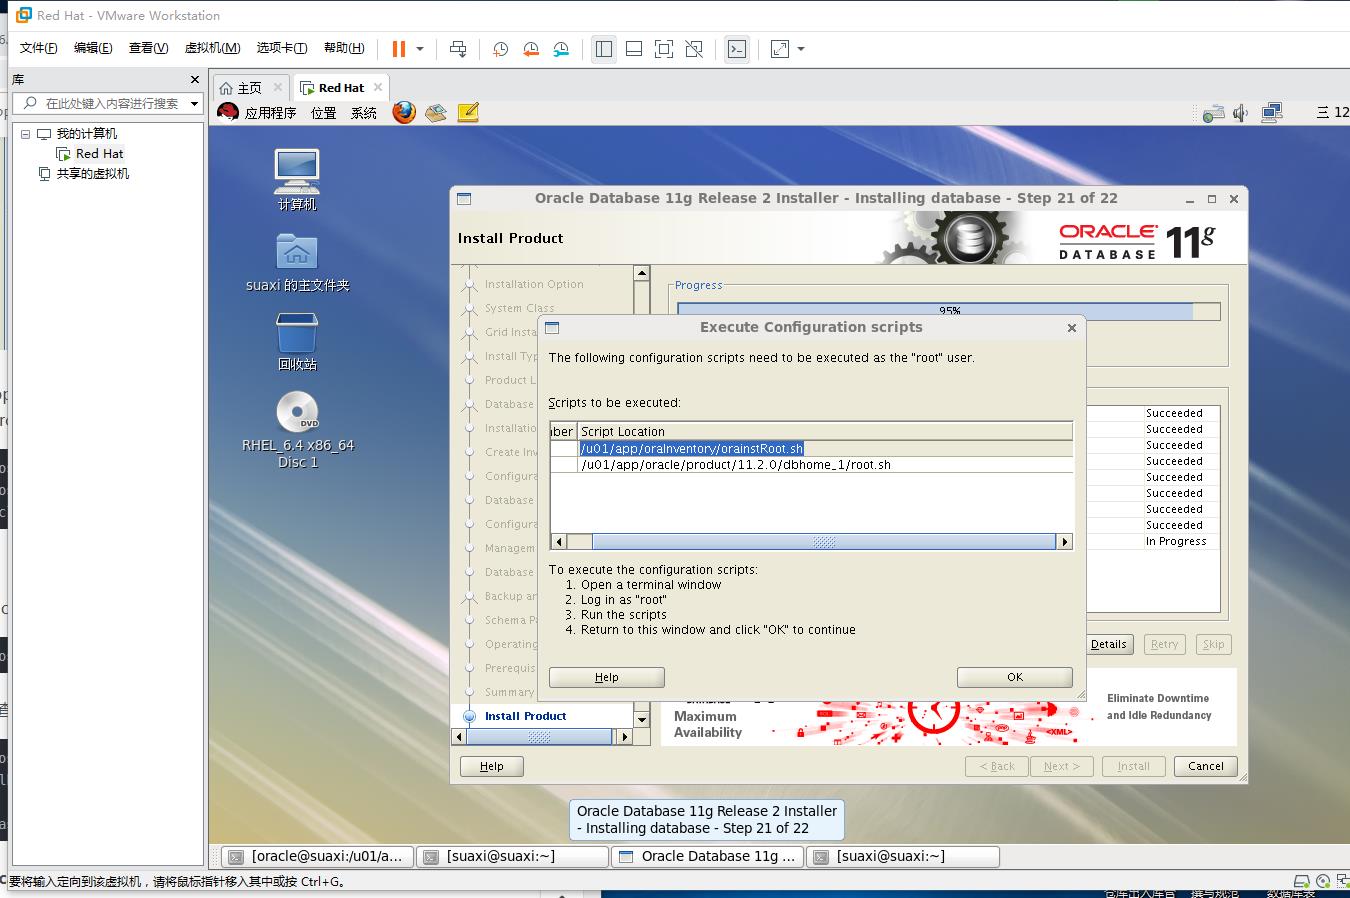This screenshot has height=898, width=1350.
Task: Select Red Hat in the library tree
Action: click(99, 153)
